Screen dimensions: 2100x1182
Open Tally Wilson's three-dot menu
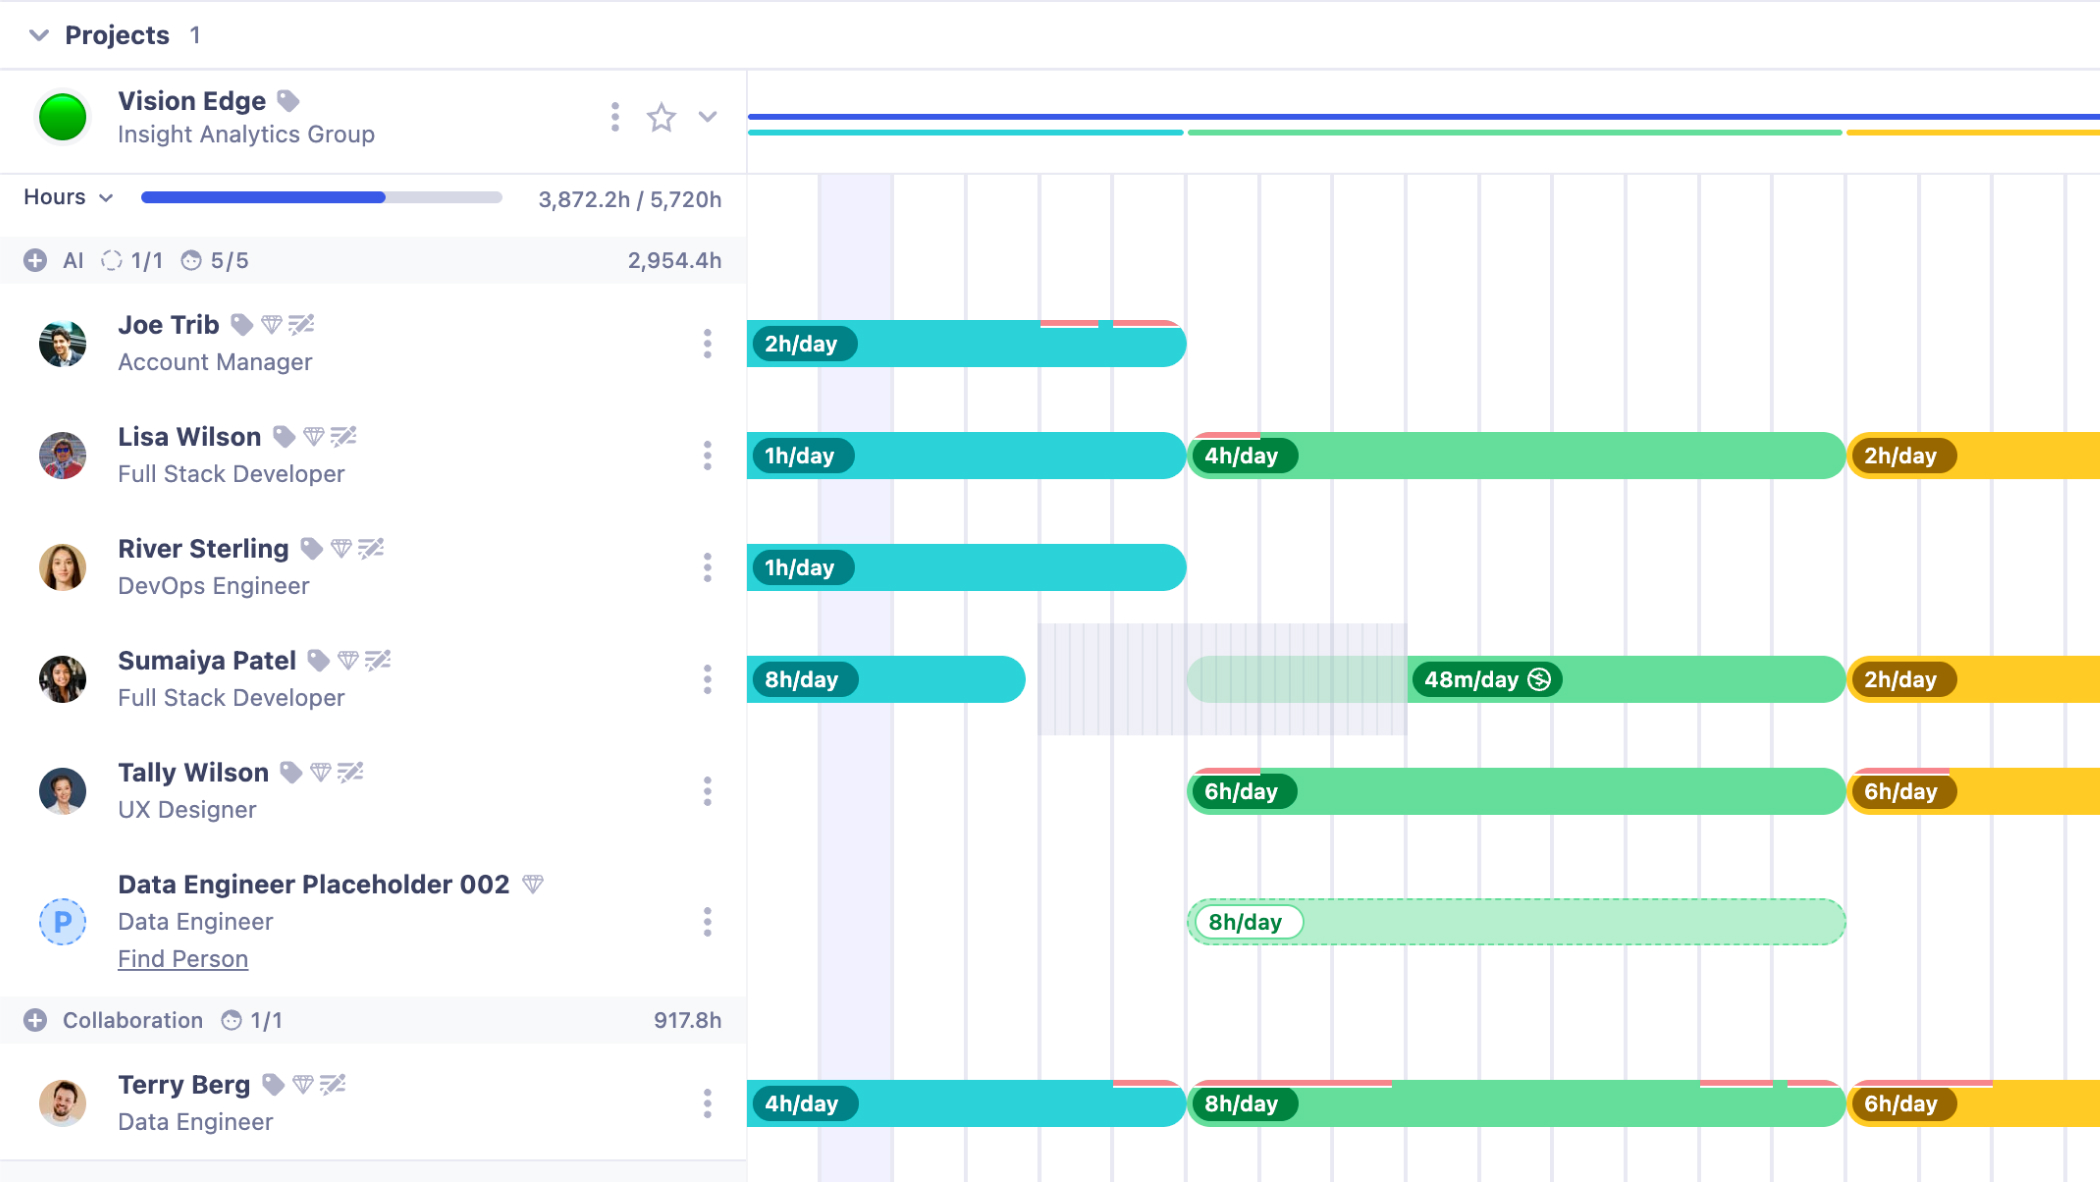(x=707, y=791)
